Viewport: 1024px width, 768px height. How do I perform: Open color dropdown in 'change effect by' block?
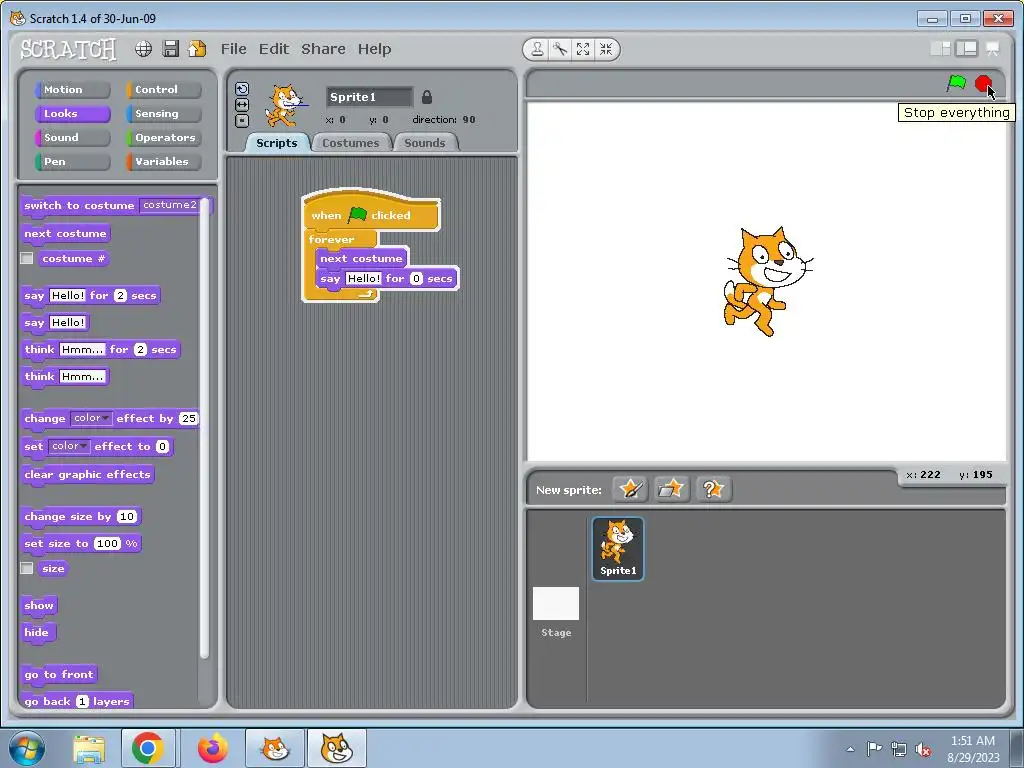91,418
